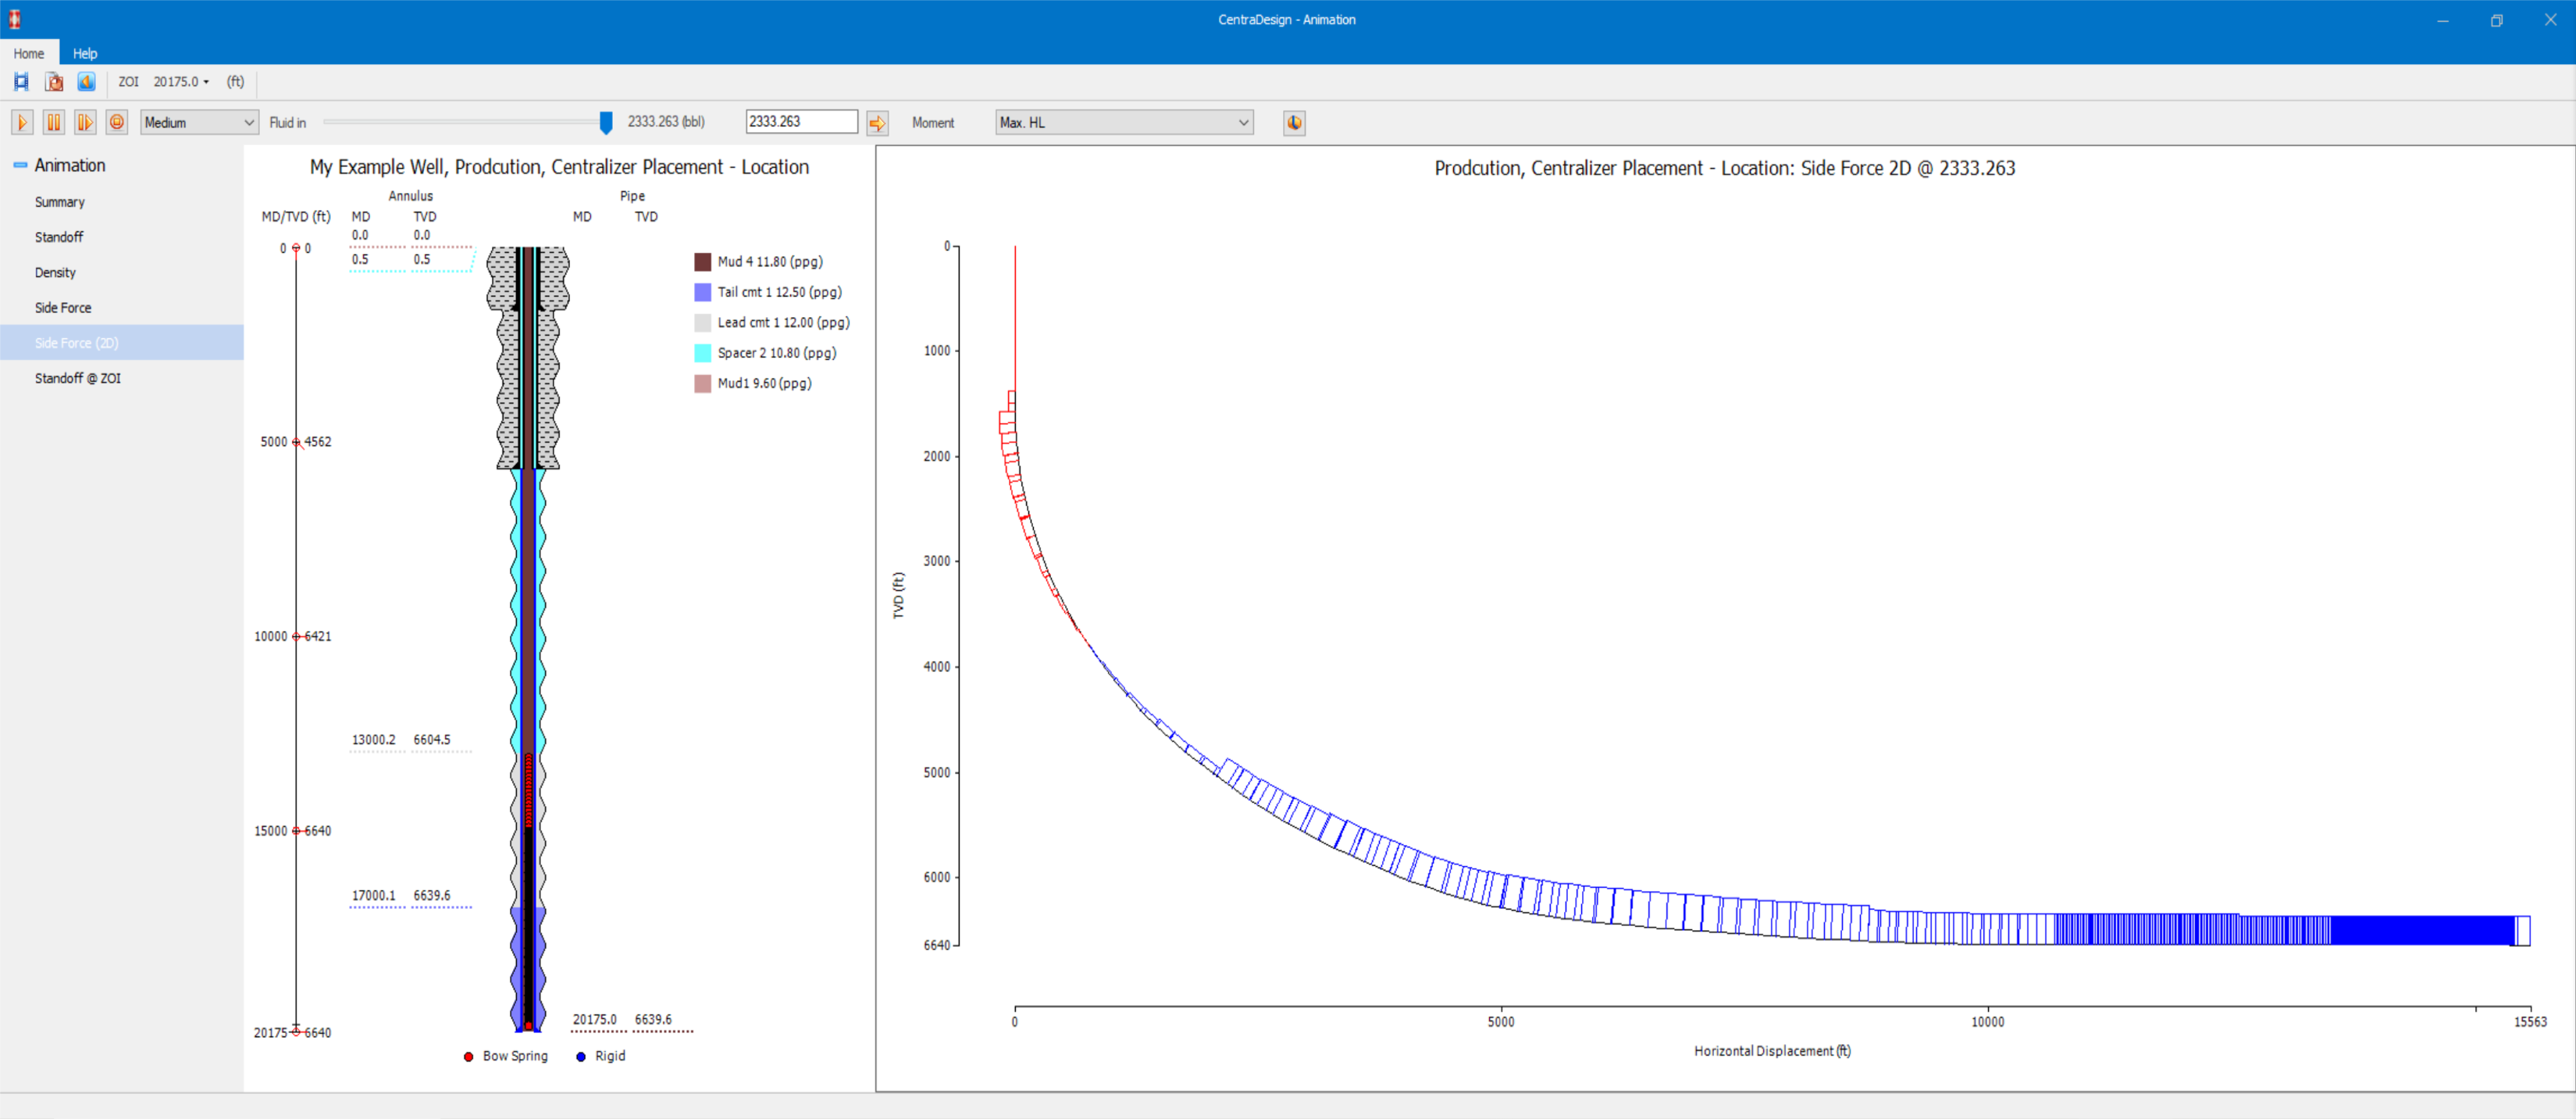This screenshot has width=2576, height=1119.
Task: Open the Help menu tab
Action: [85, 53]
